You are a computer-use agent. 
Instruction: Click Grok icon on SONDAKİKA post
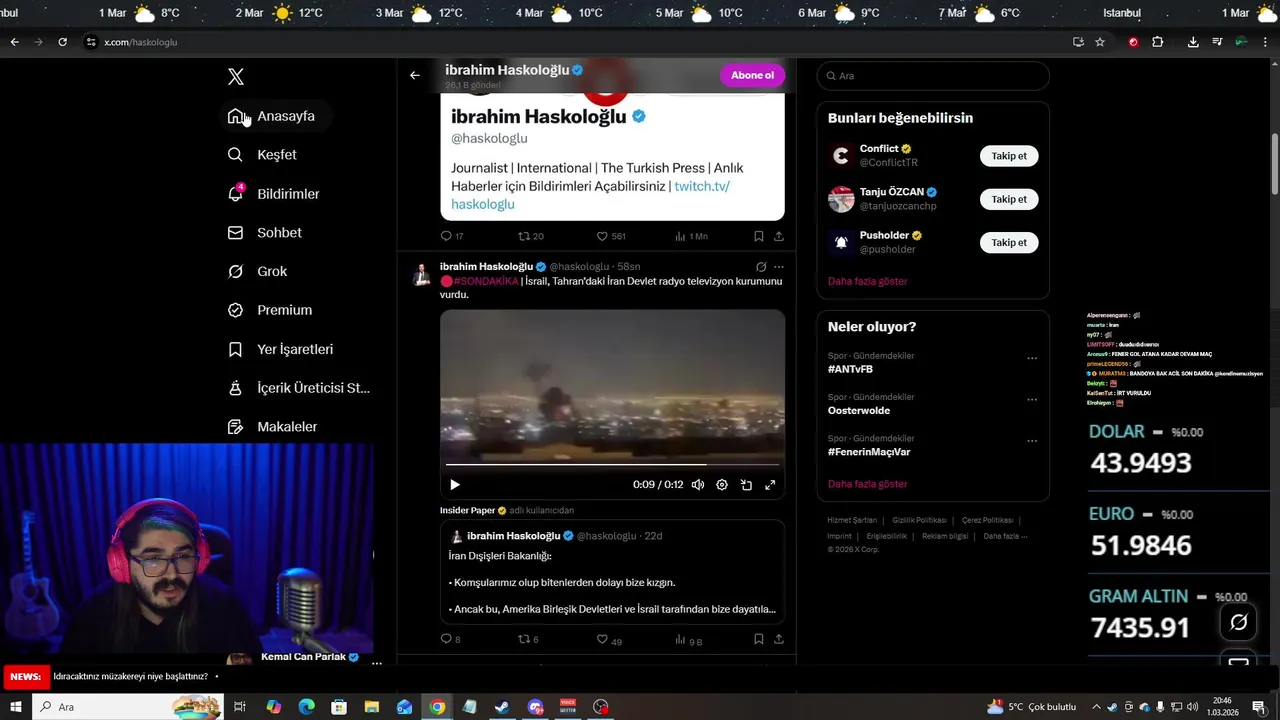[761, 267]
